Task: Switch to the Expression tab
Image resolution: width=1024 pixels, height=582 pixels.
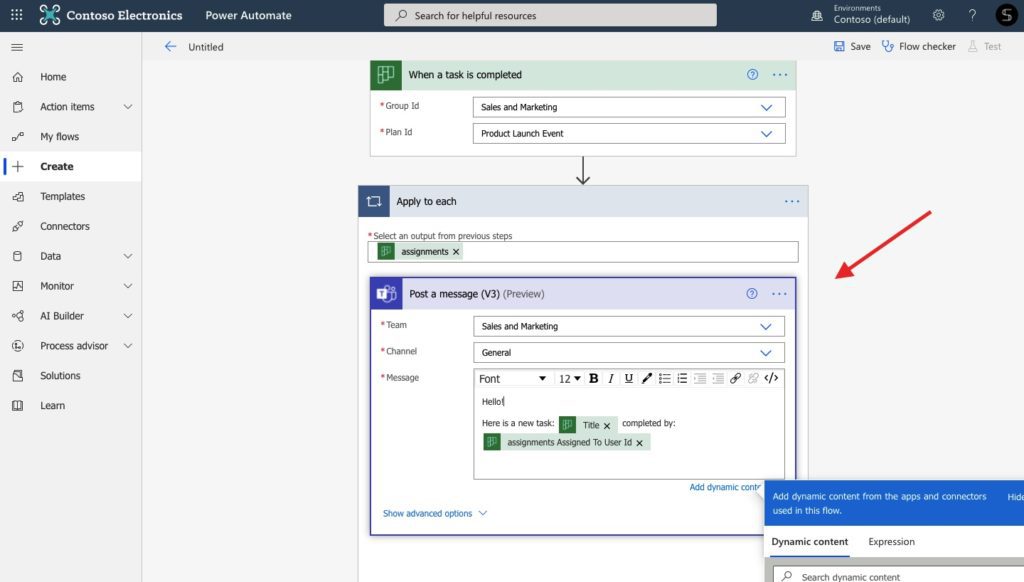Action: (891, 542)
